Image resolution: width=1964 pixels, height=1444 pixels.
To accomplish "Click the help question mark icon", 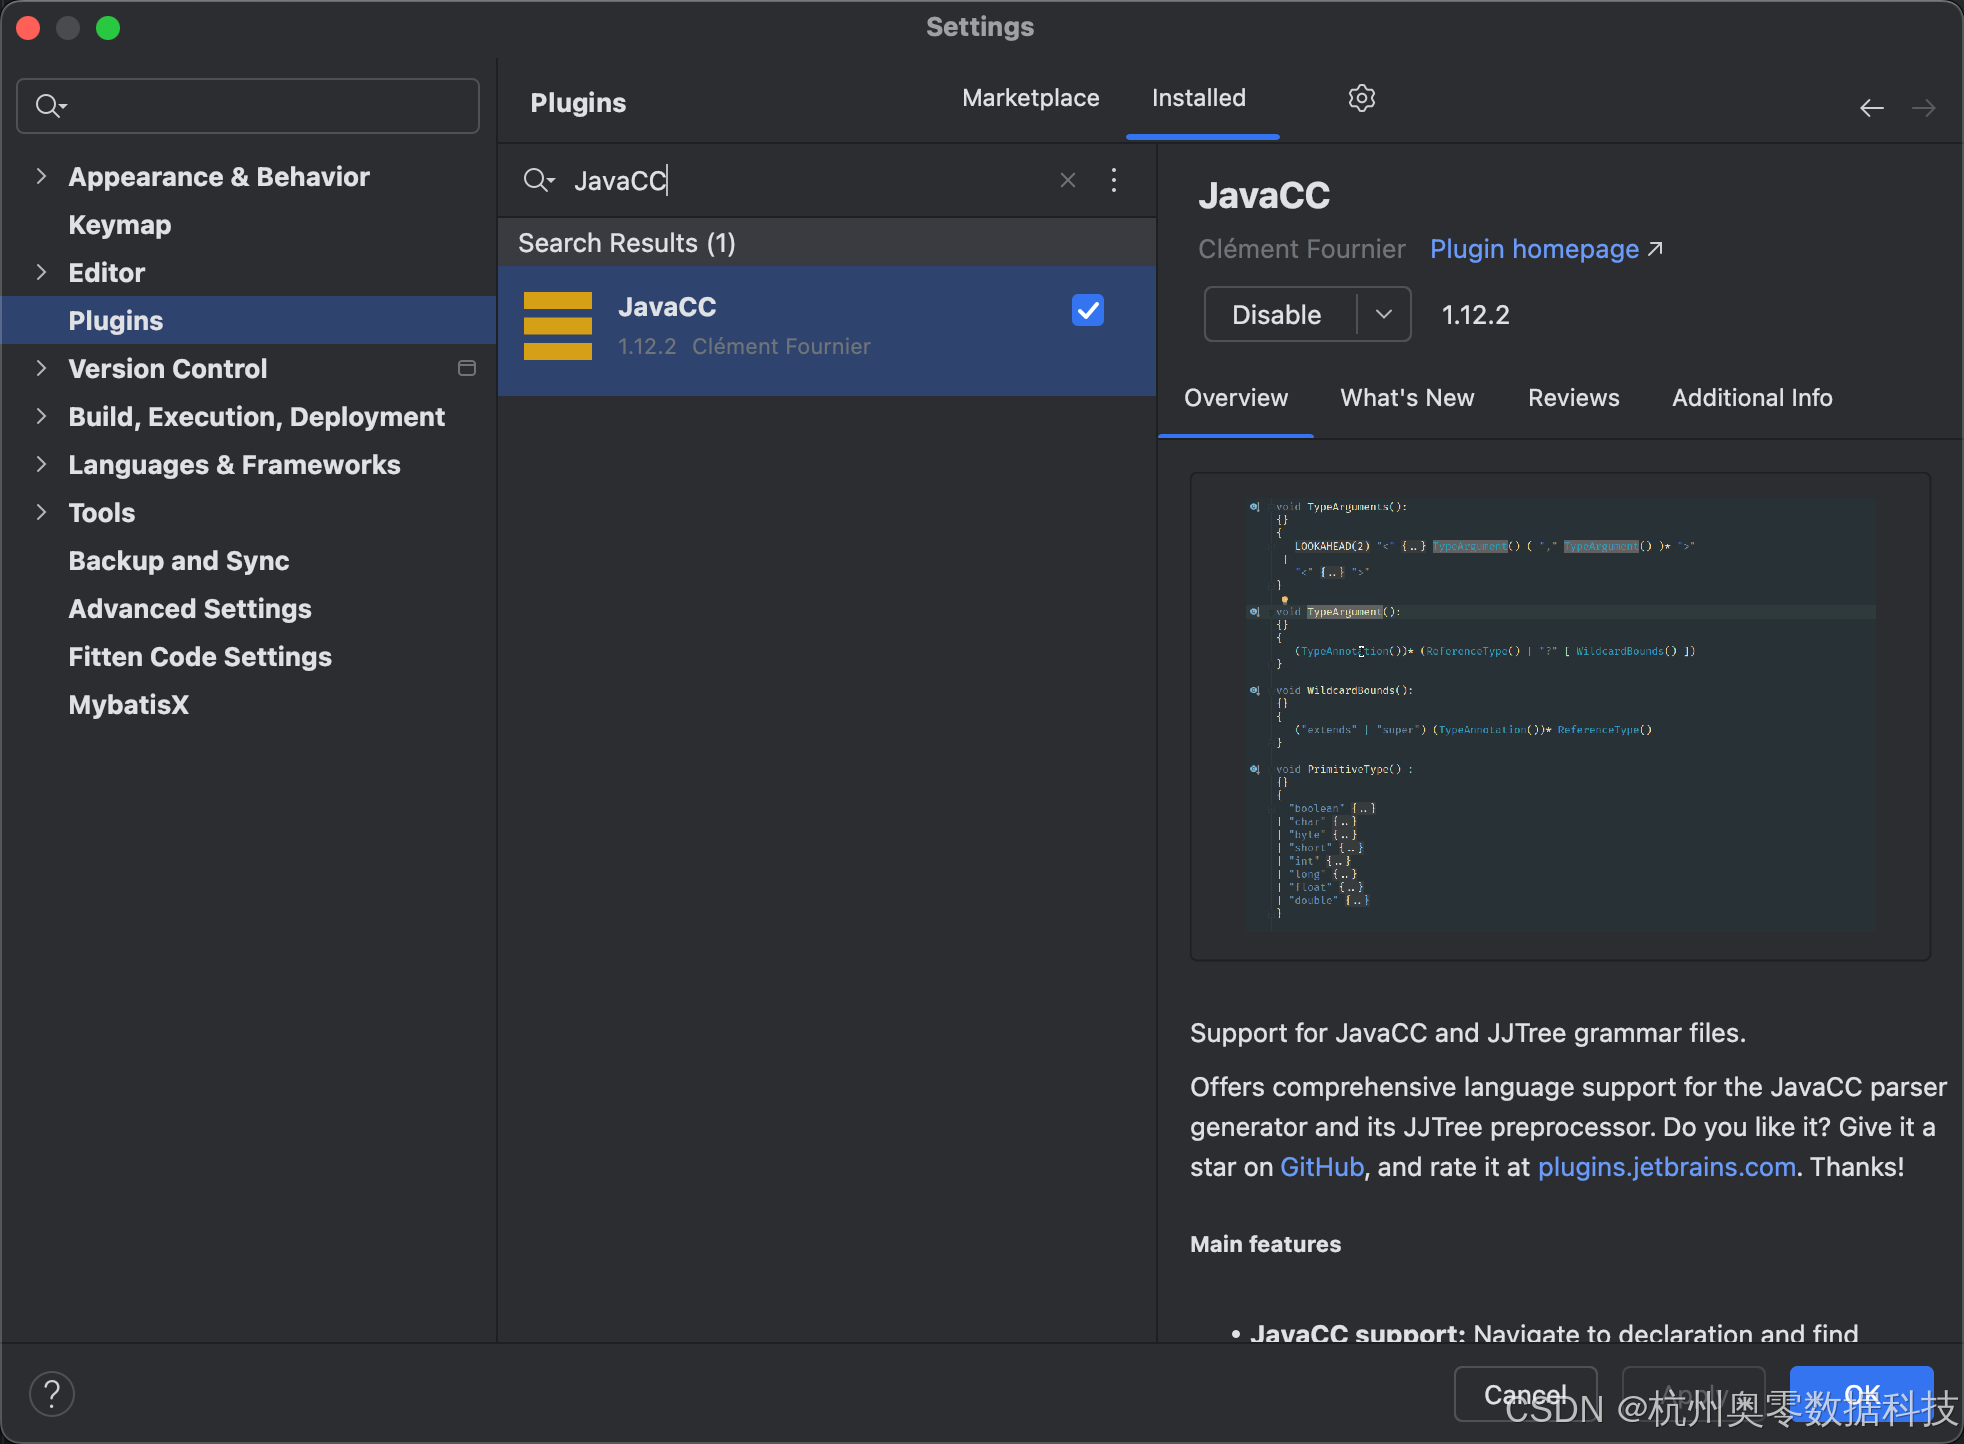I will [x=52, y=1393].
